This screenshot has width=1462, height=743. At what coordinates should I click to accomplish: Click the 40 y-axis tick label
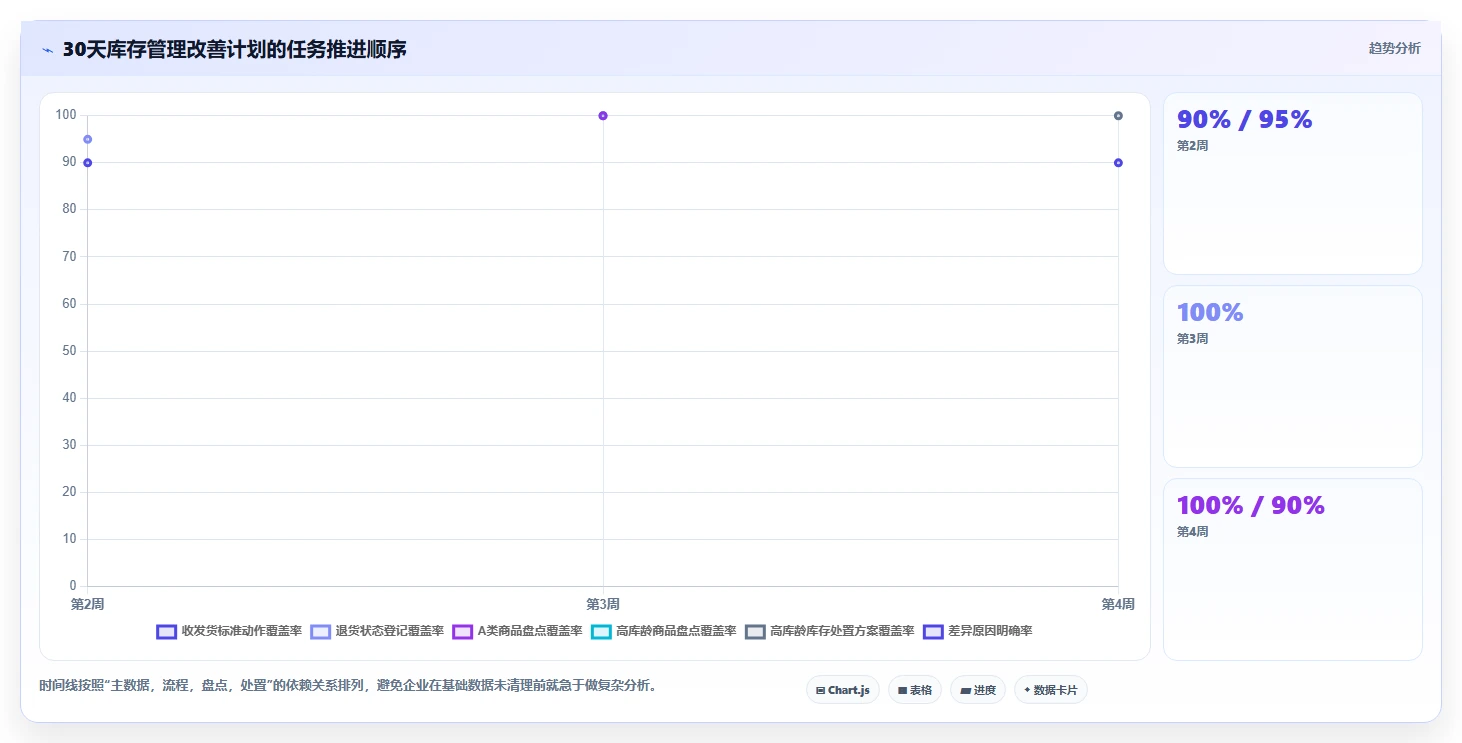[x=69, y=397]
